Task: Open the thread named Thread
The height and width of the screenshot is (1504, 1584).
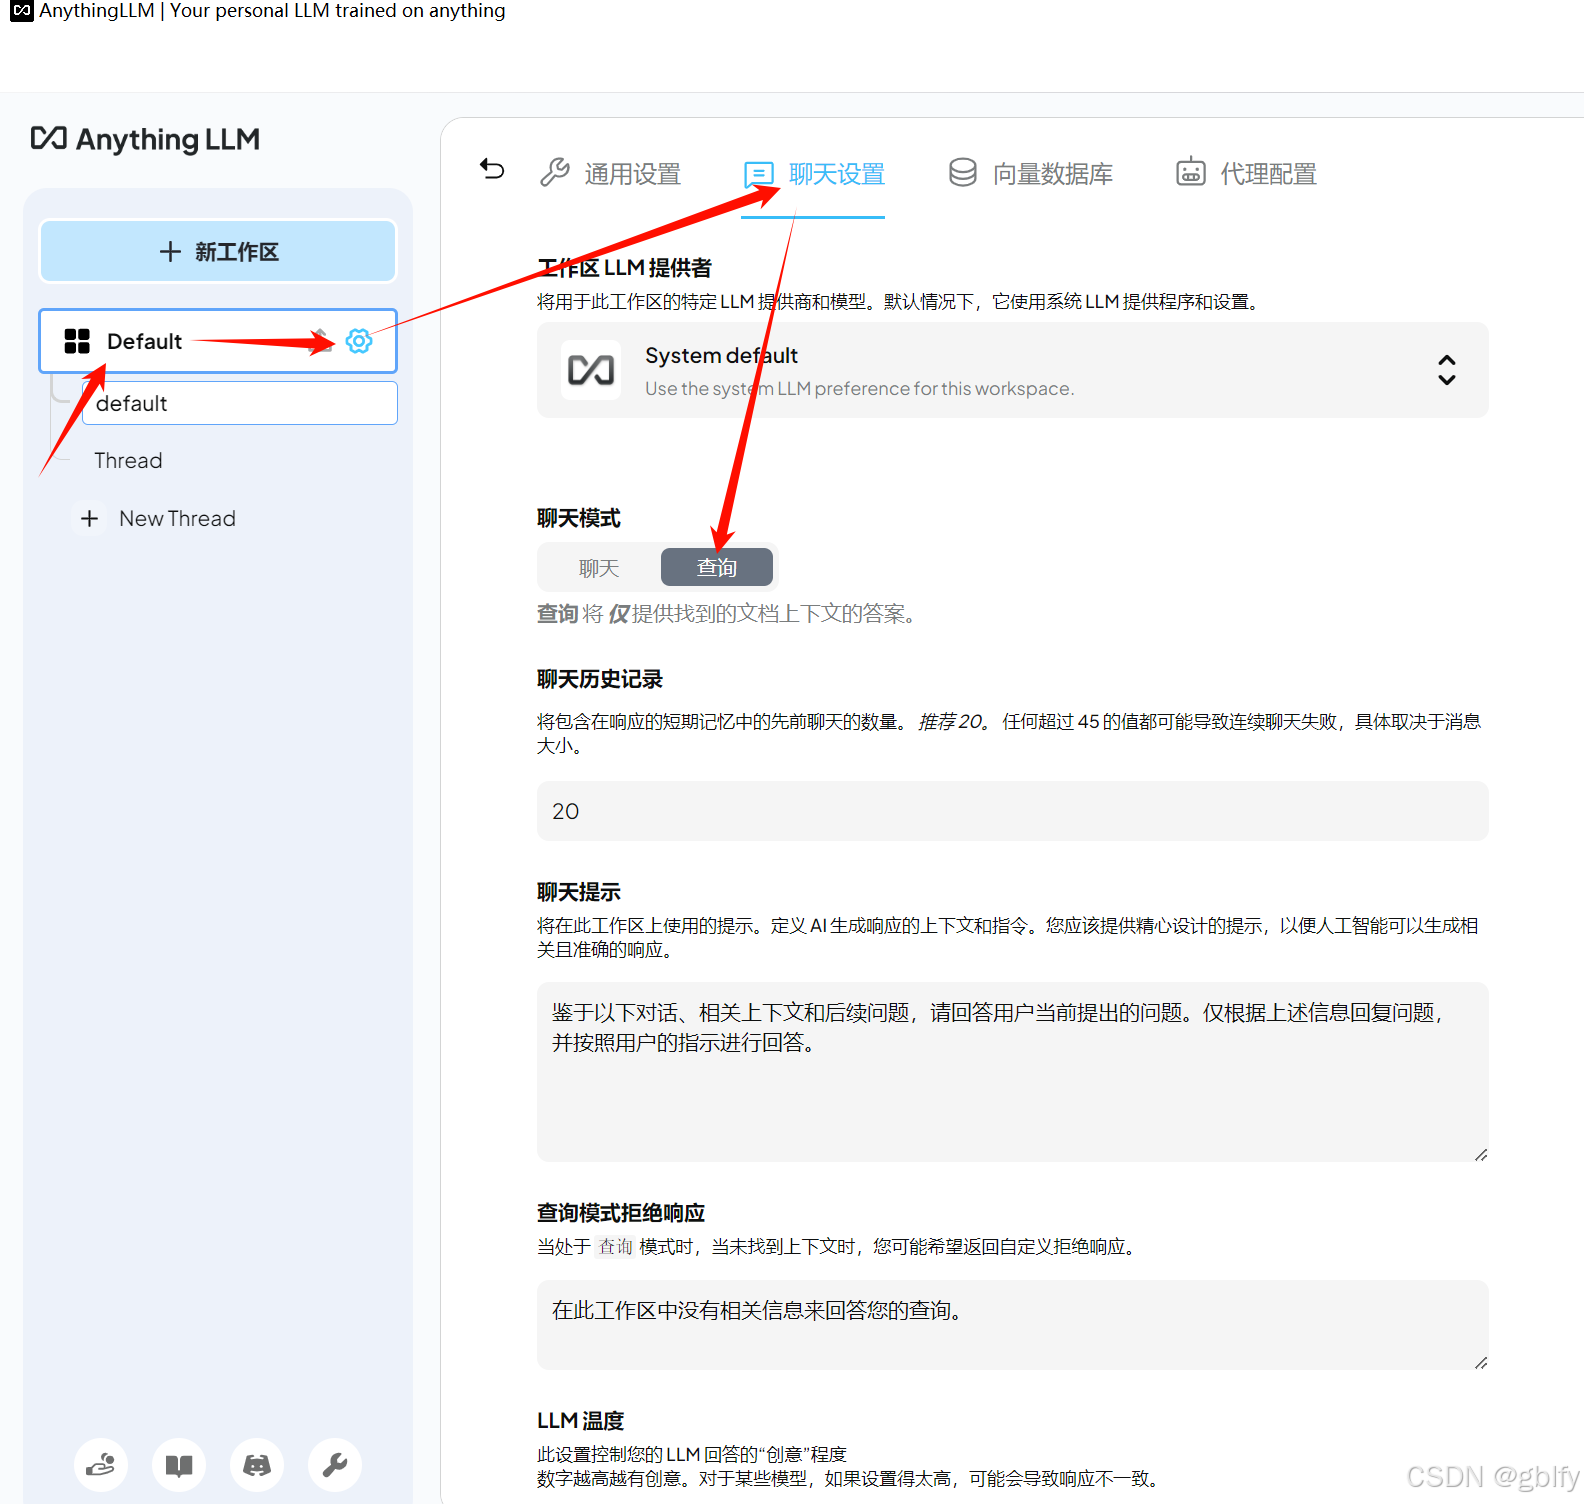Action: pos(128,460)
